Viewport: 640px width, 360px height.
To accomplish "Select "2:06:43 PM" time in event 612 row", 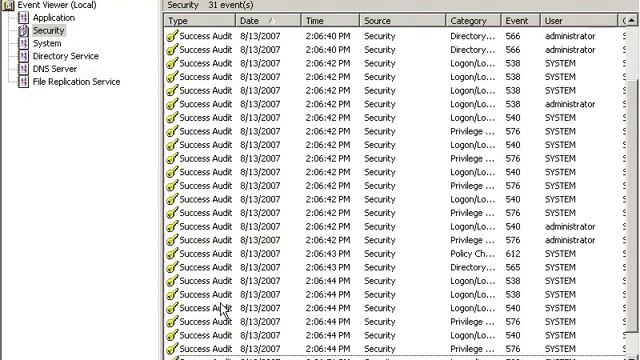I will (328, 253).
